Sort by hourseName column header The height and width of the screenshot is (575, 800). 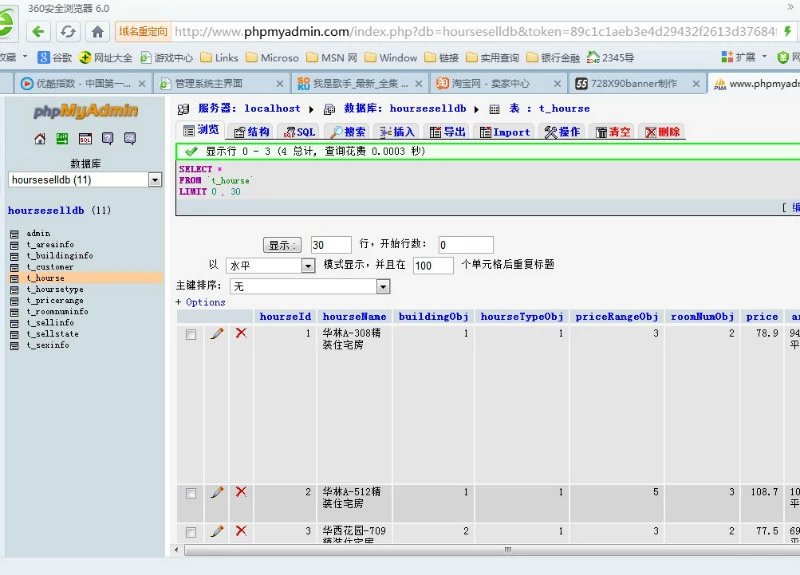[x=354, y=316]
